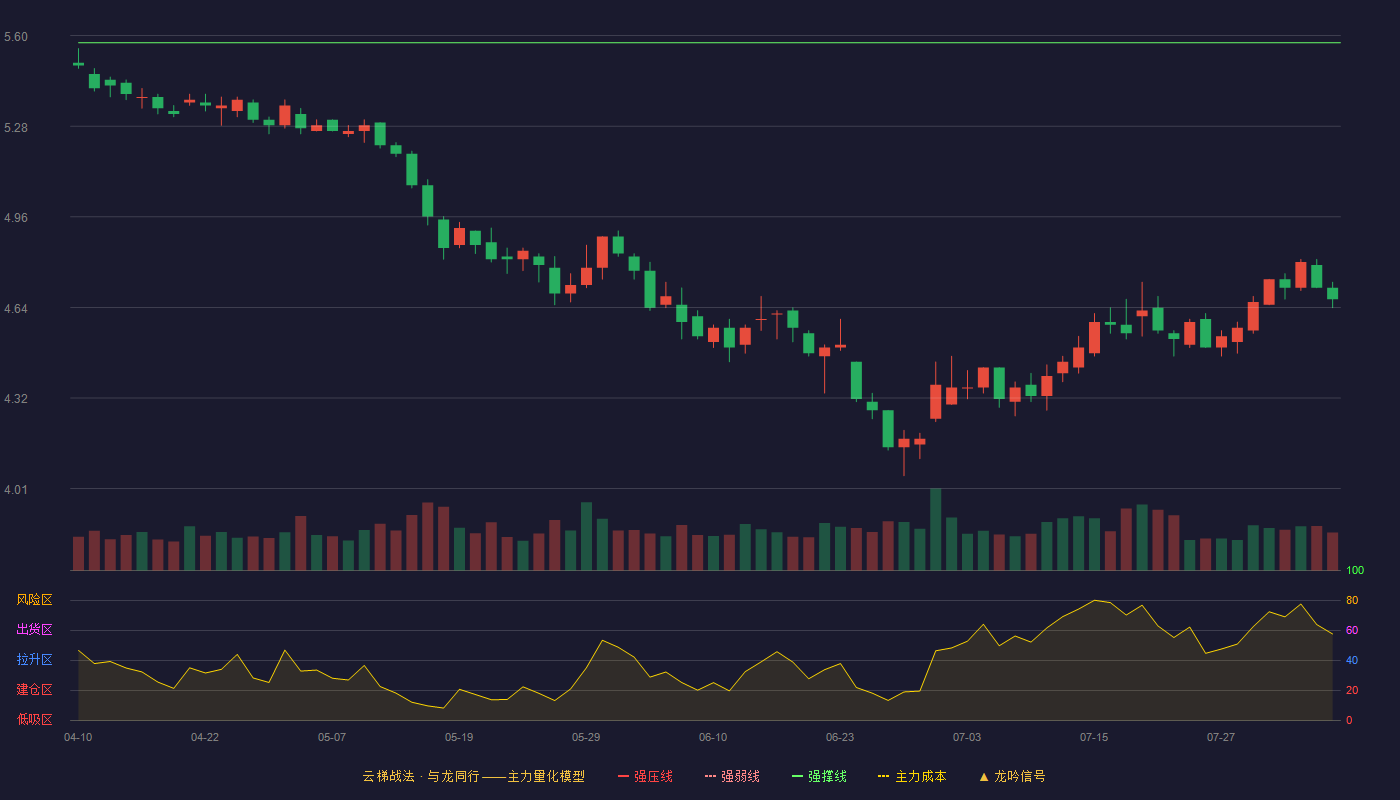
Task: Click the 05-07 date label
Action: [332, 737]
